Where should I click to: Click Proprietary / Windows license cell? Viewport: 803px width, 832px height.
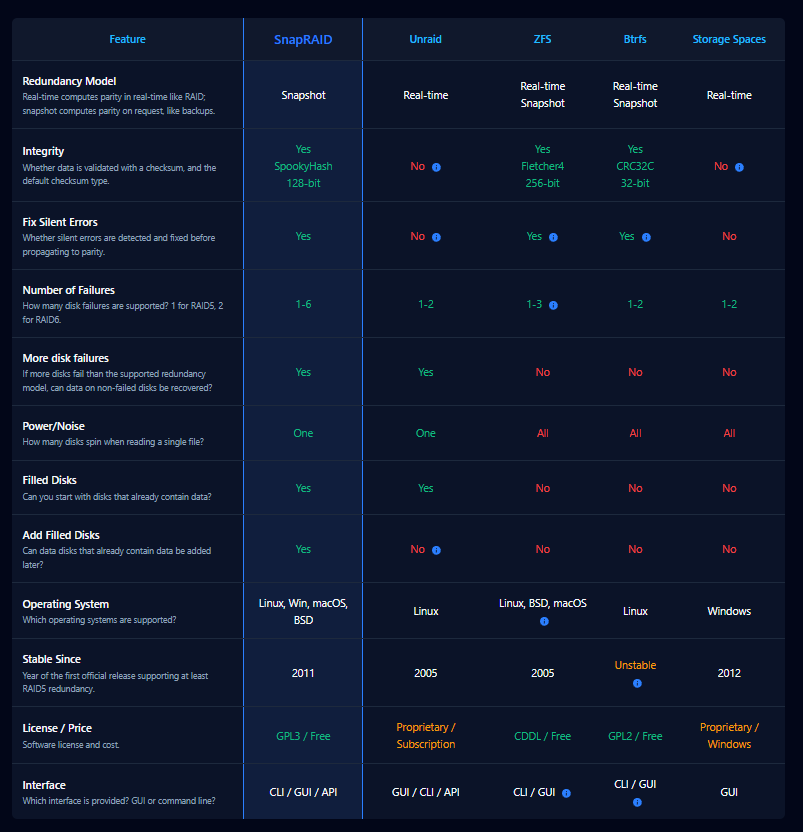[729, 736]
